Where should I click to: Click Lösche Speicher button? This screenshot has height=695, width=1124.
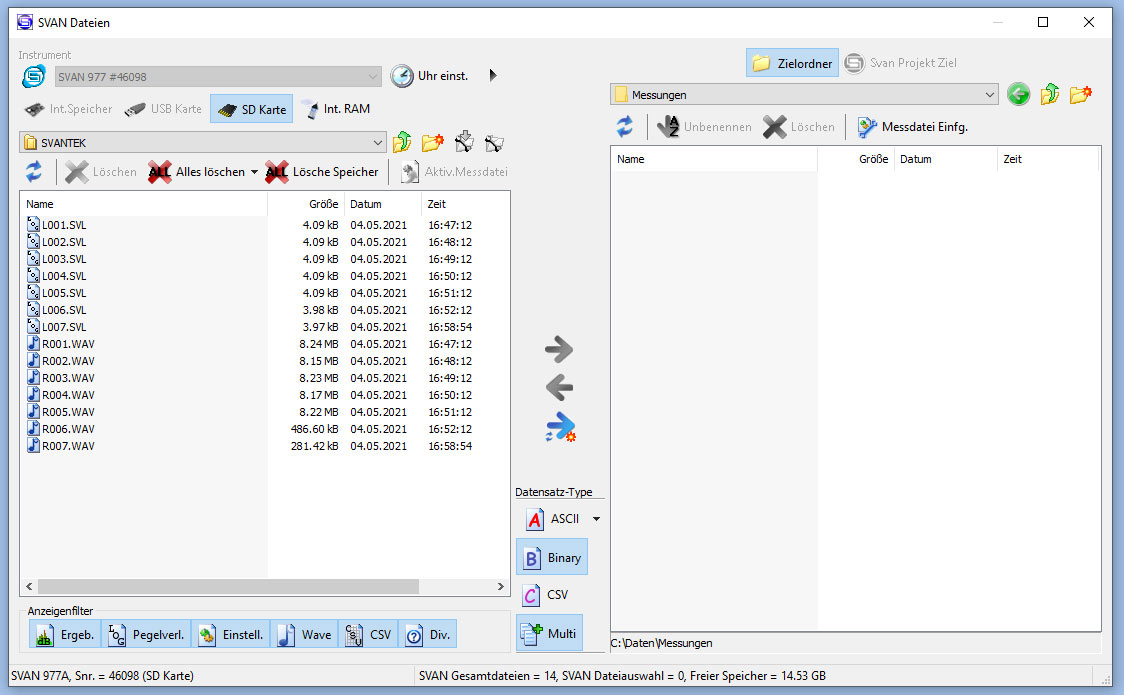[x=322, y=172]
